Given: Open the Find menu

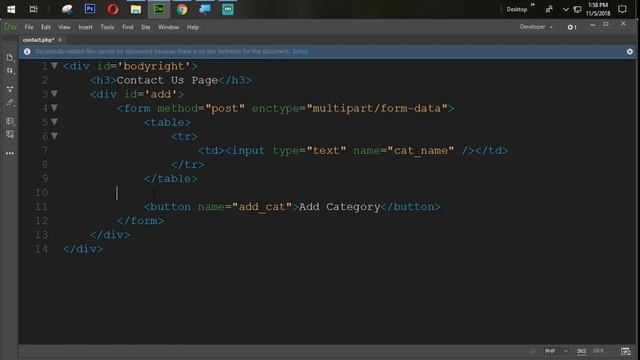Looking at the screenshot, I should coord(128,27).
